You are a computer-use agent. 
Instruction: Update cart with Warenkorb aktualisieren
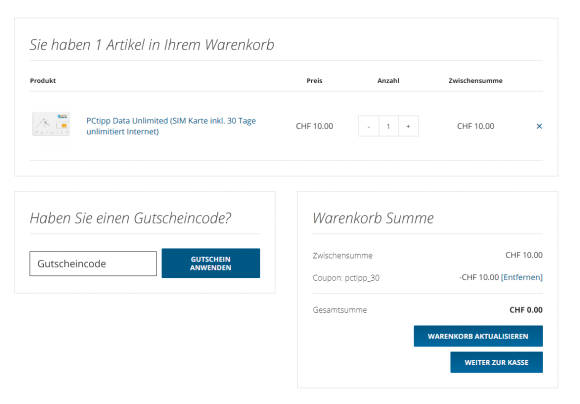(478, 336)
